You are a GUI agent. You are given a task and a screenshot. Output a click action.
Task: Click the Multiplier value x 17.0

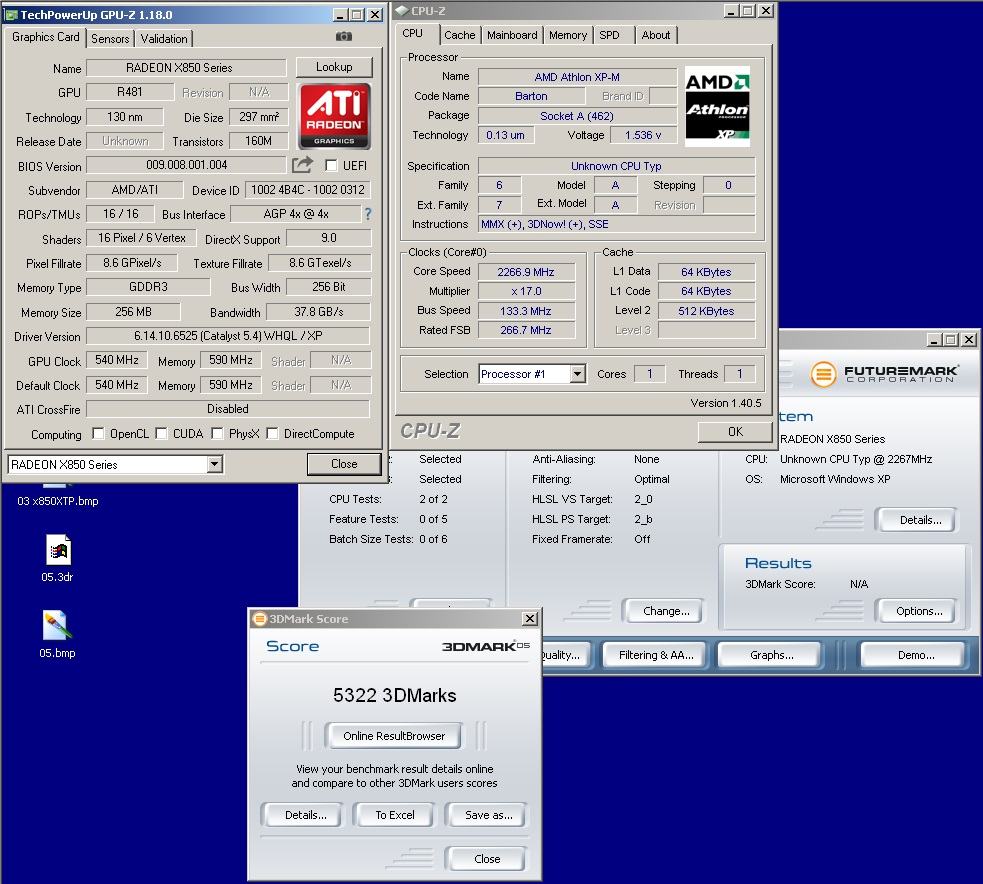pos(526,291)
